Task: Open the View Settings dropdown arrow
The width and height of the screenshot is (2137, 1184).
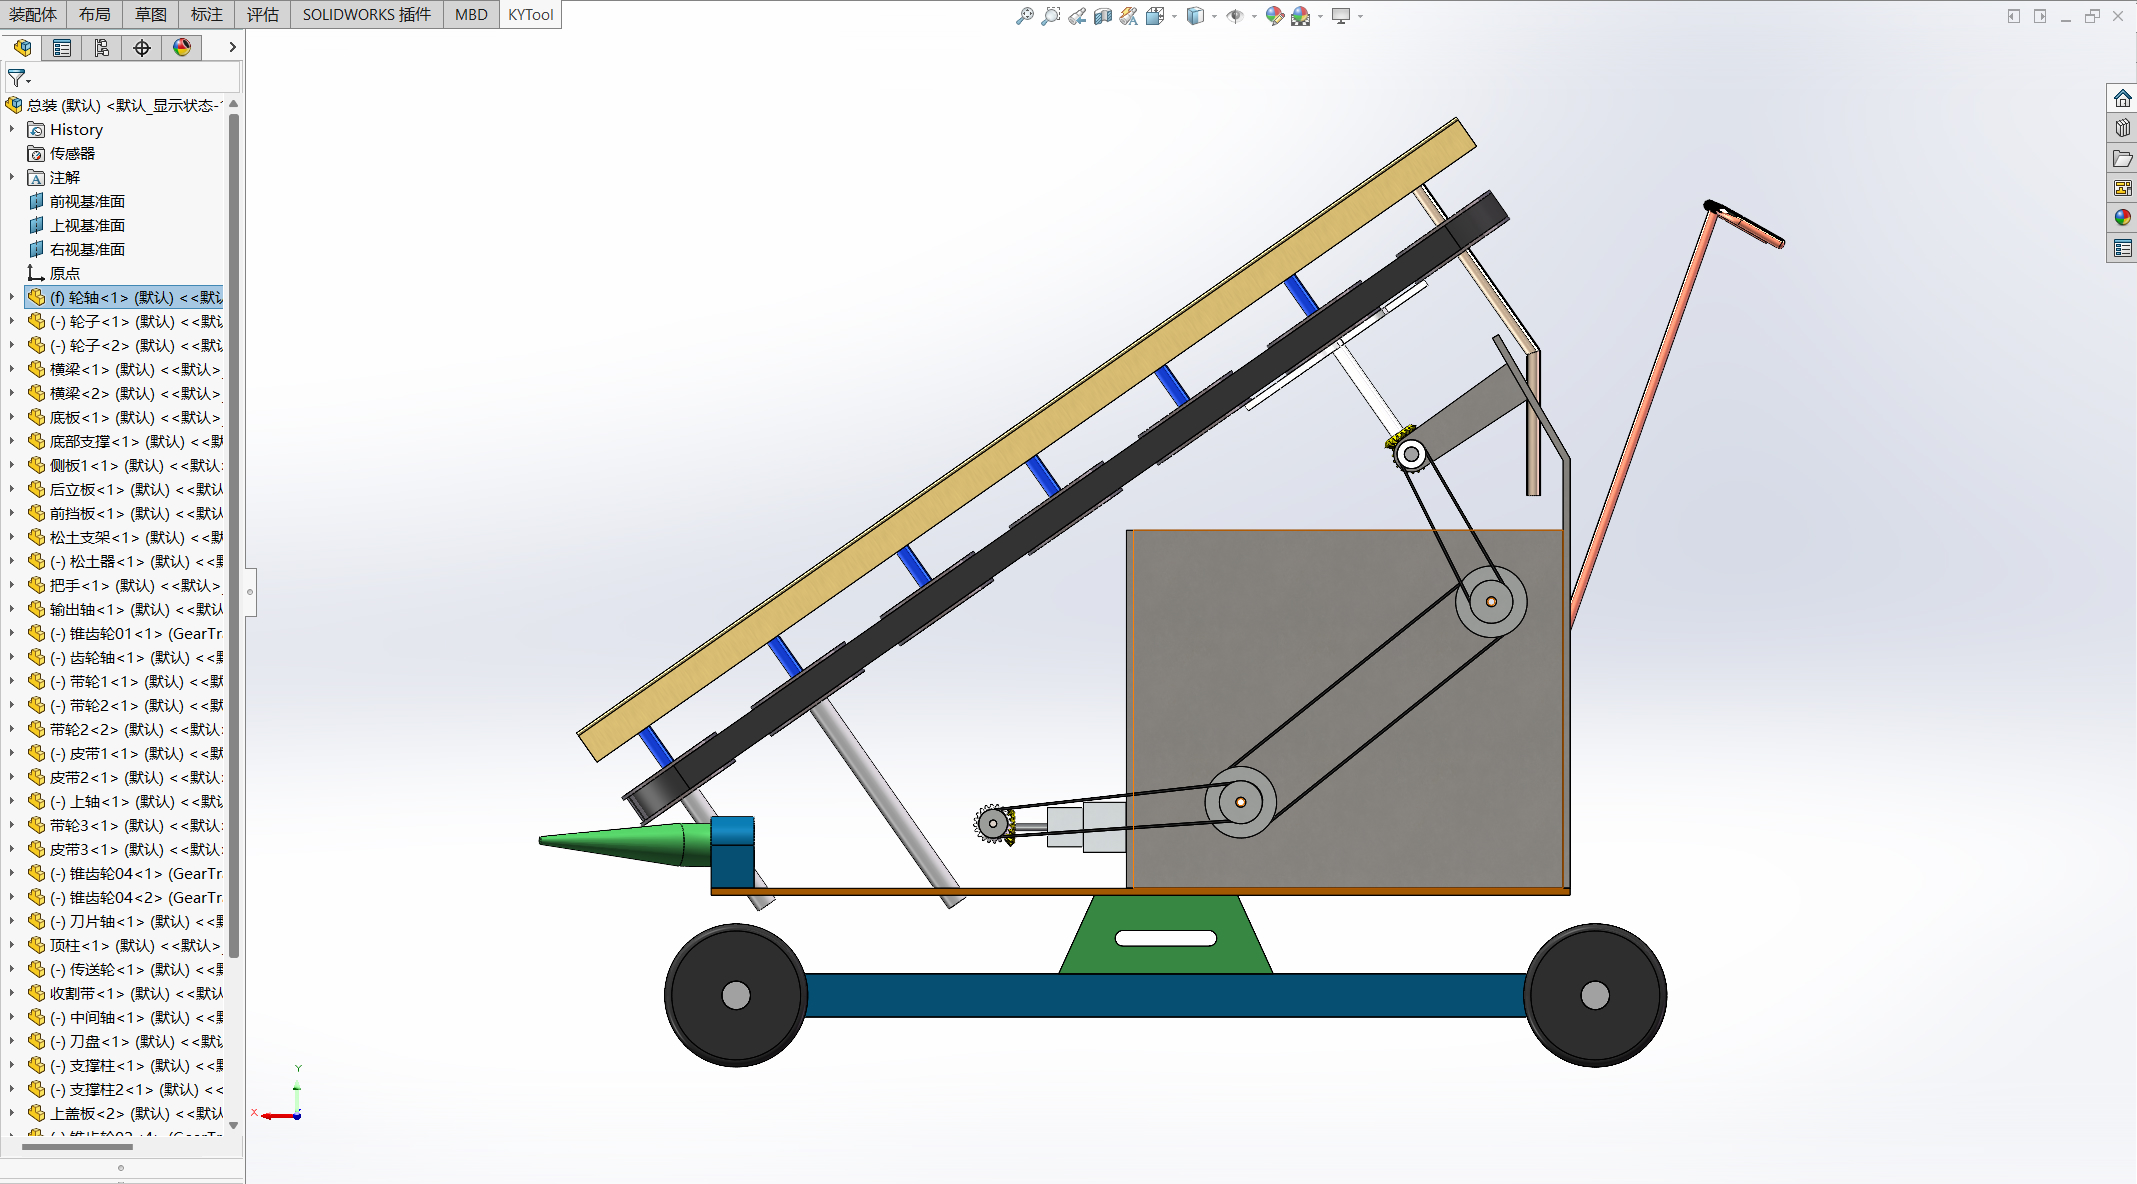Action: (1361, 16)
